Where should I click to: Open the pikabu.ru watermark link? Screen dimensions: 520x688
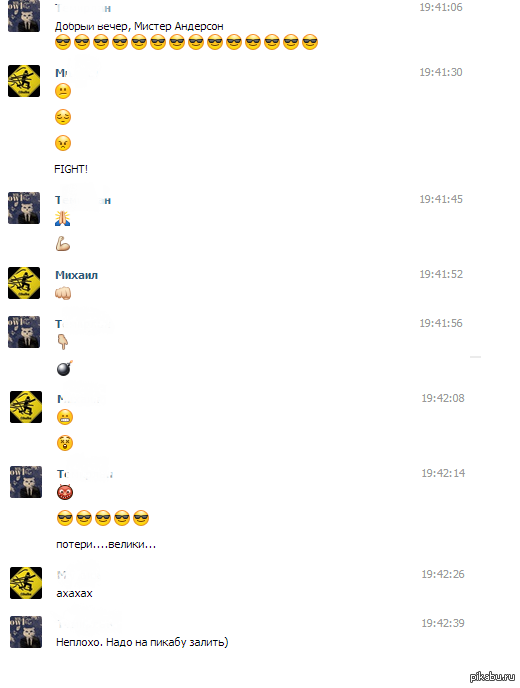[x=492, y=677]
